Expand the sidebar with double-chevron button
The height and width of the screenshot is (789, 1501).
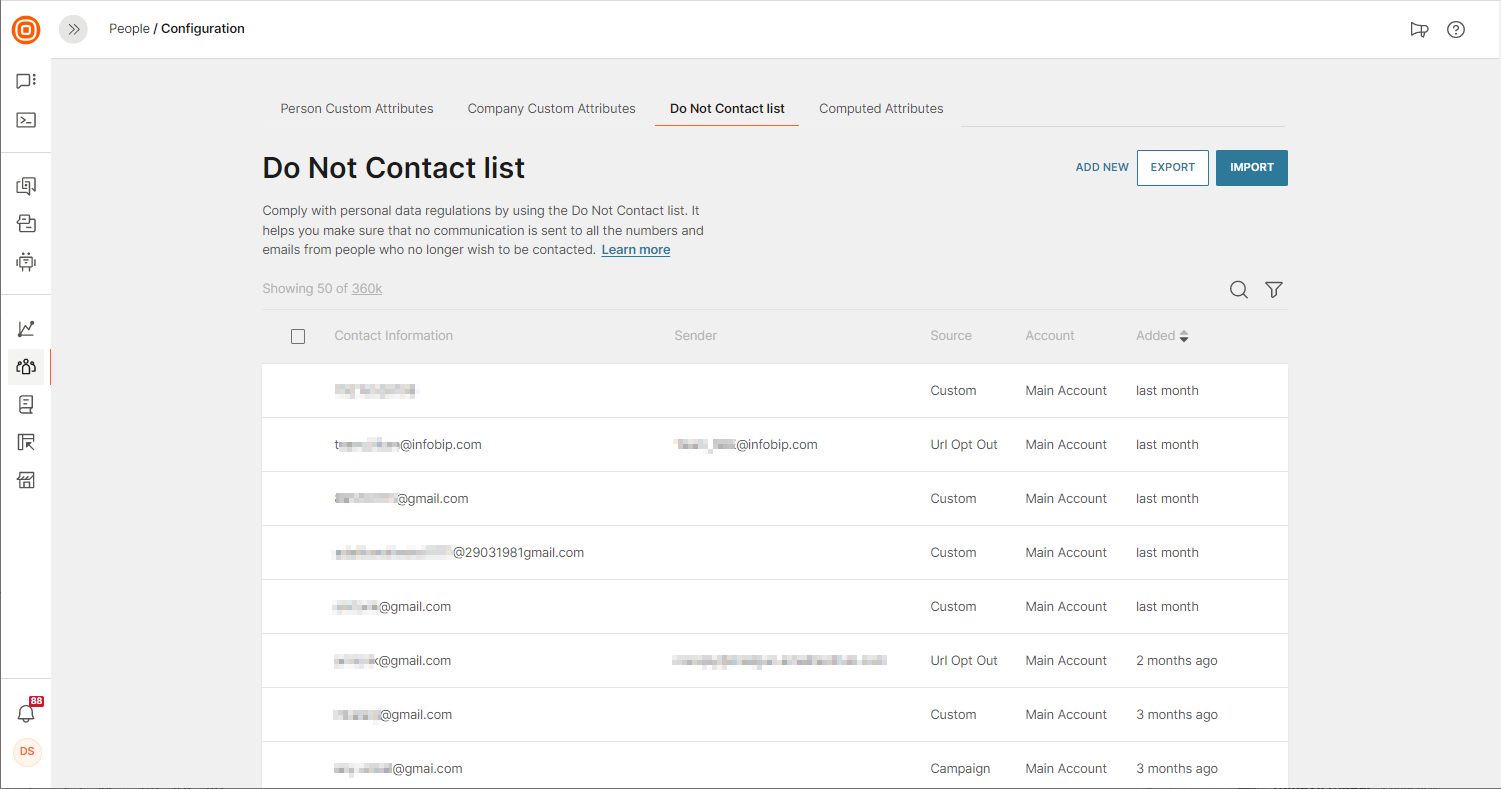coord(73,30)
